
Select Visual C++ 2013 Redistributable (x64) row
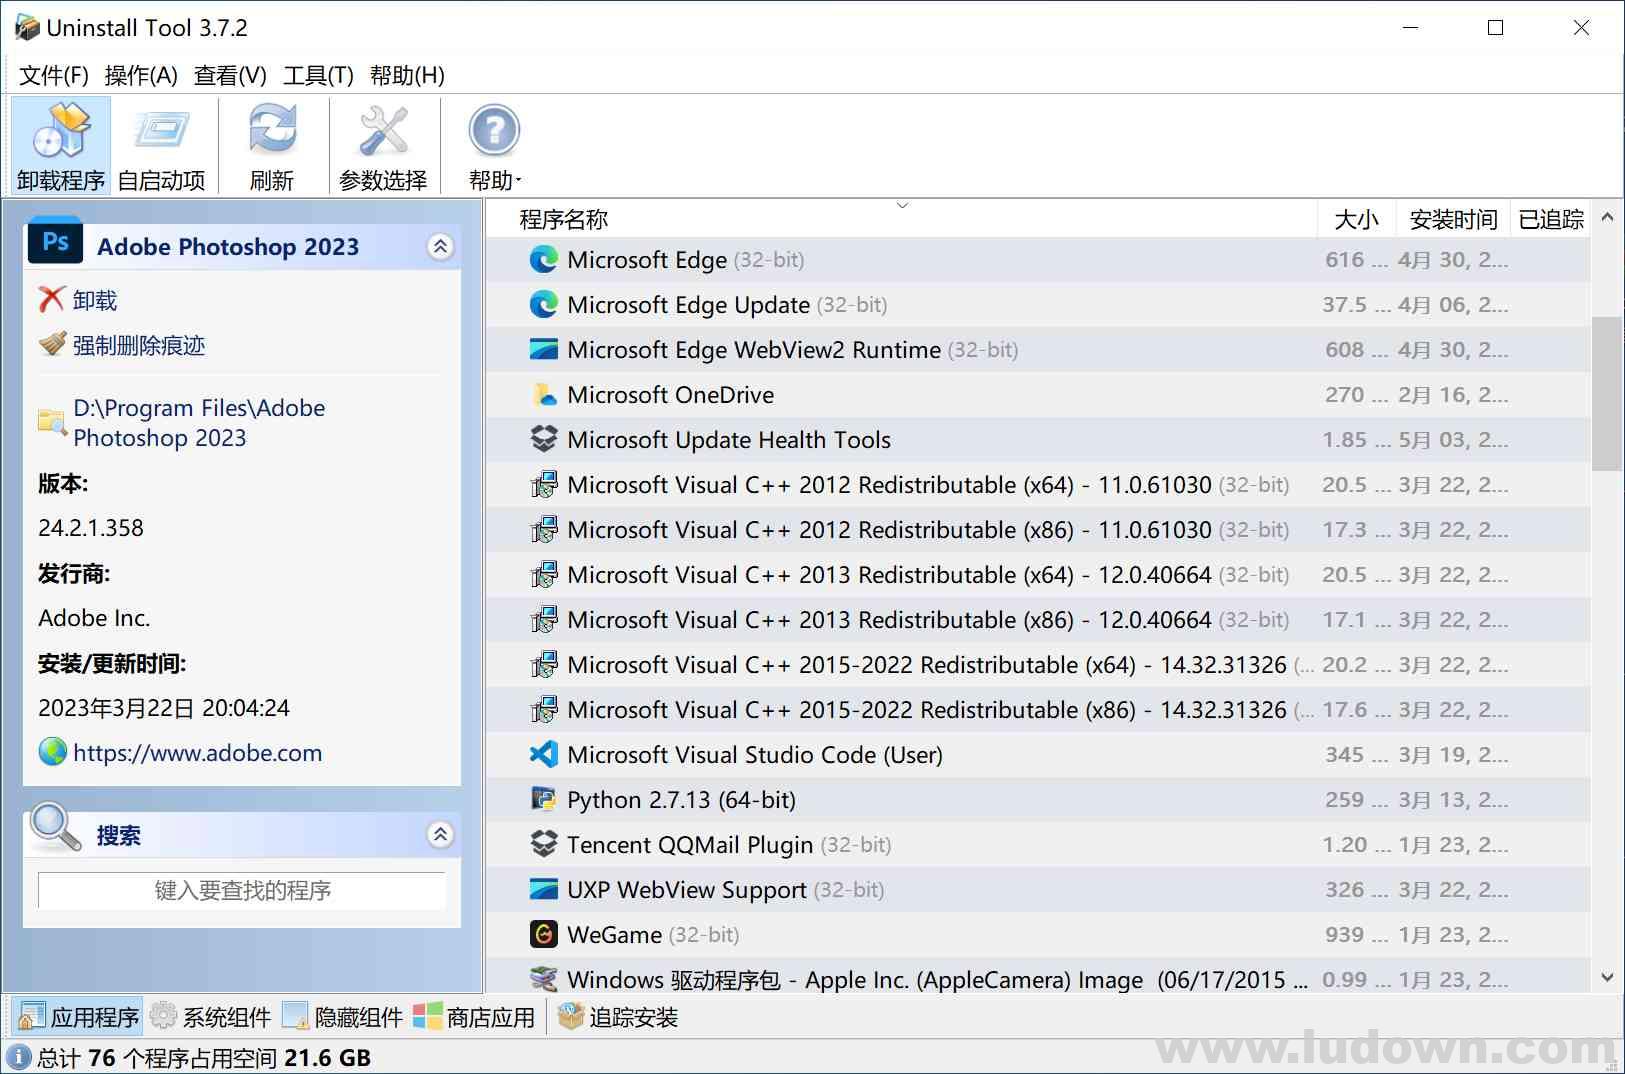[x=1038, y=575]
